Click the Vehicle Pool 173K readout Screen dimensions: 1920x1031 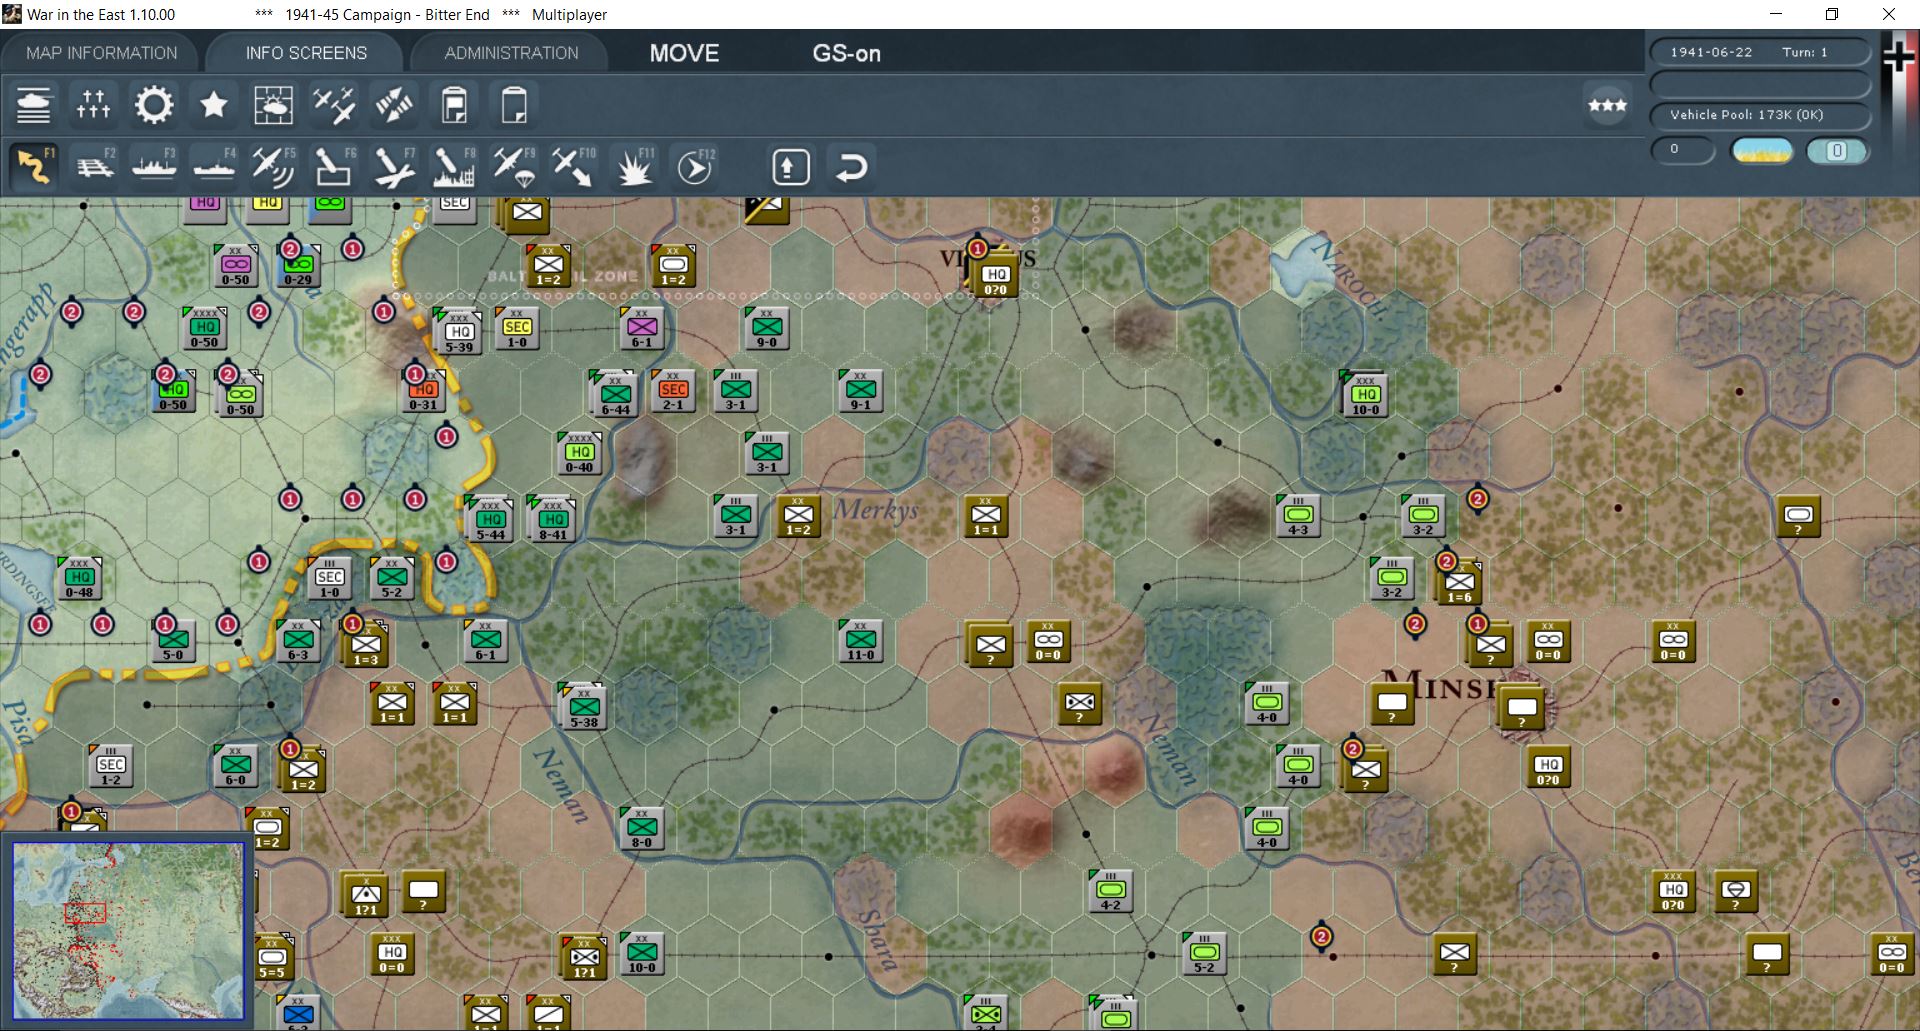[x=1760, y=115]
